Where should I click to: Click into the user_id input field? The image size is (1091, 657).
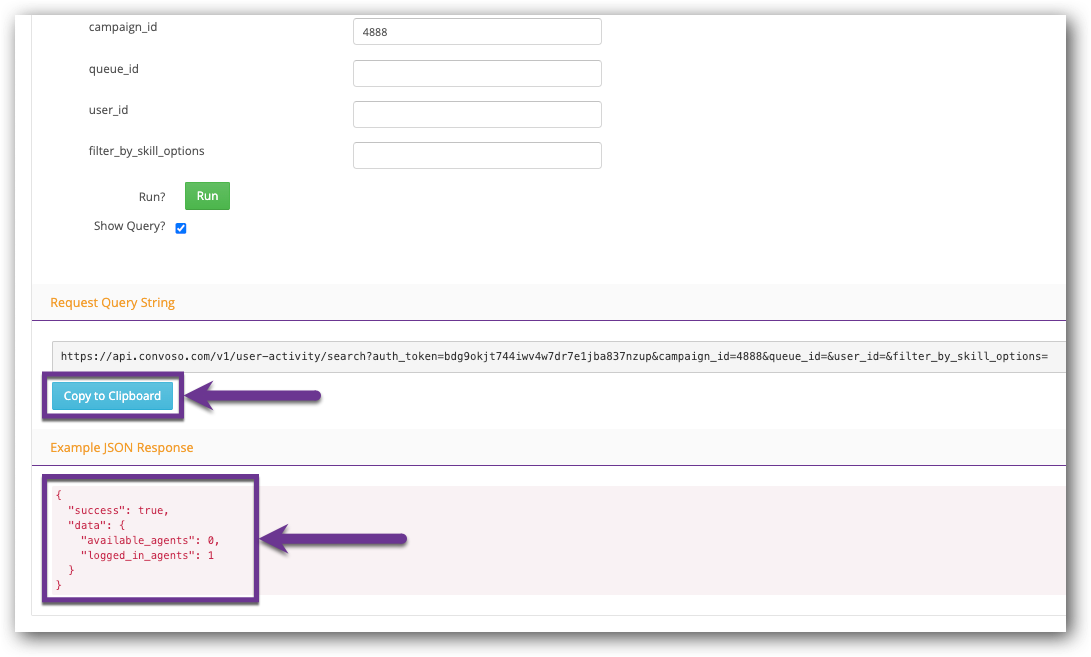tap(477, 114)
